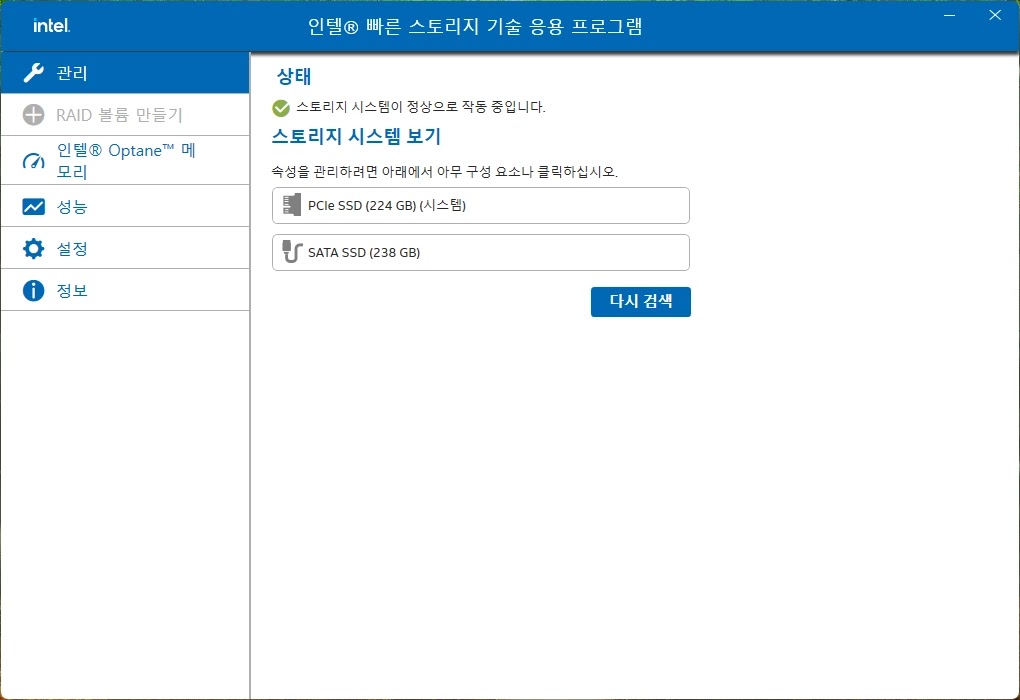Image resolution: width=1020 pixels, height=700 pixels.
Task: Close the Intel RST window
Action: [x=995, y=16]
